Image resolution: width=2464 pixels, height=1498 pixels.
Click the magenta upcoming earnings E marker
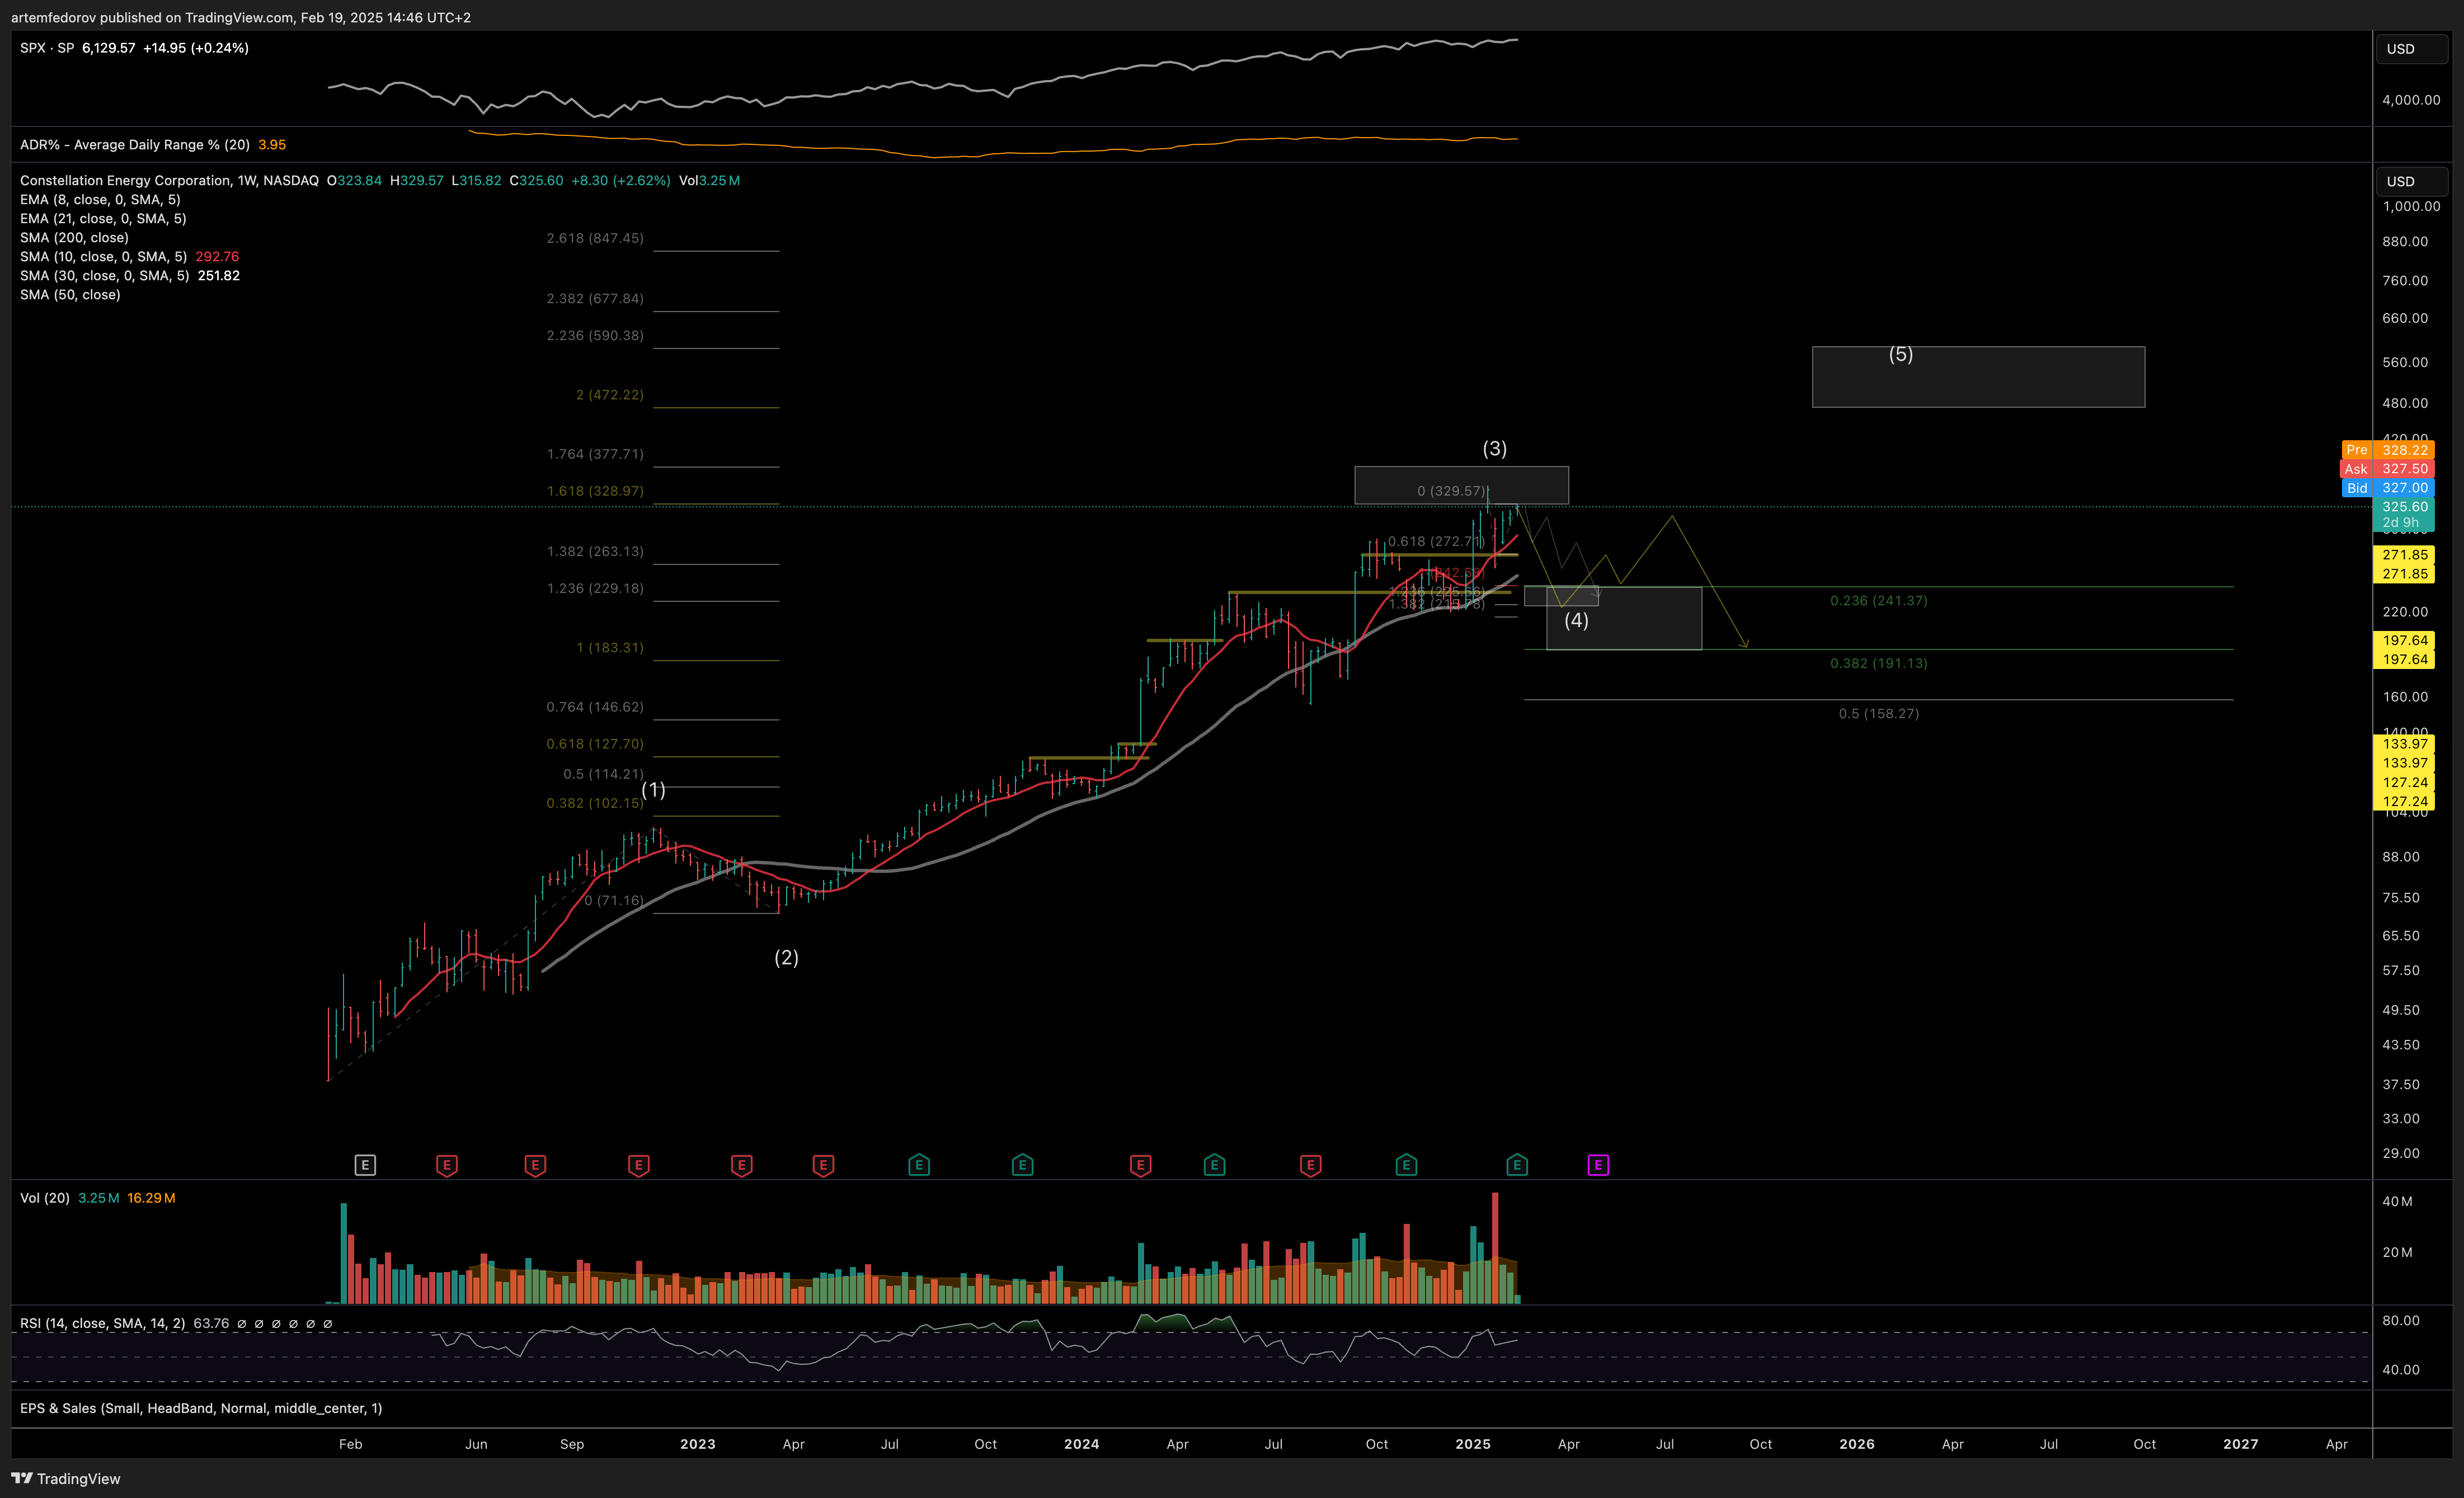(x=1598, y=1165)
